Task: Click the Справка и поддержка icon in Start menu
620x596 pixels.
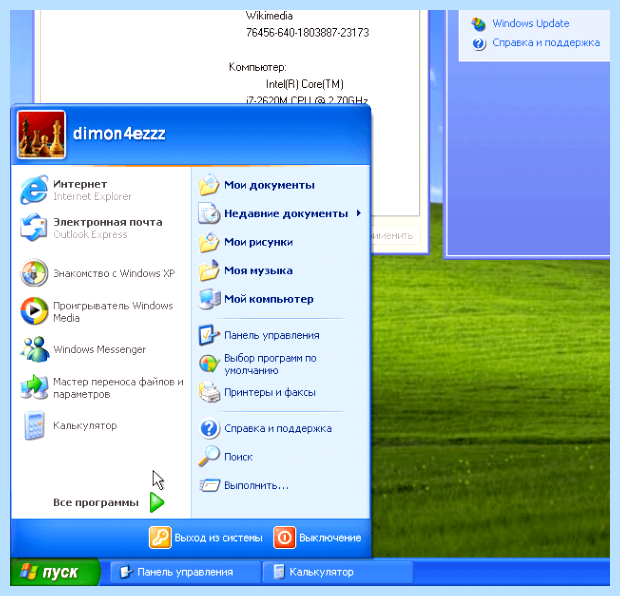Action: 209,428
